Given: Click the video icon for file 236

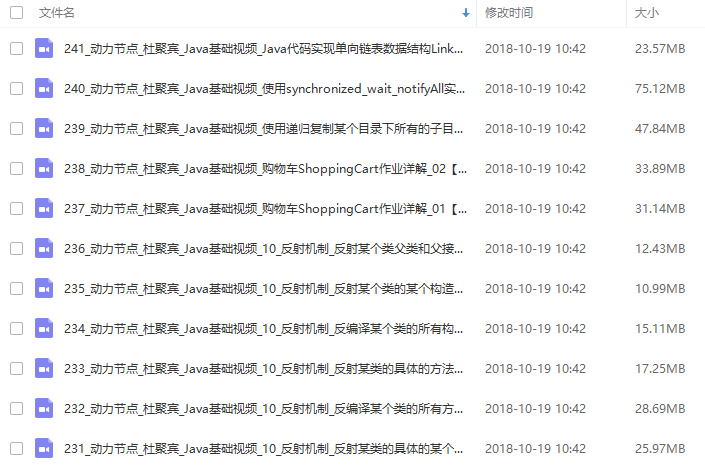Looking at the screenshot, I should [x=44, y=249].
